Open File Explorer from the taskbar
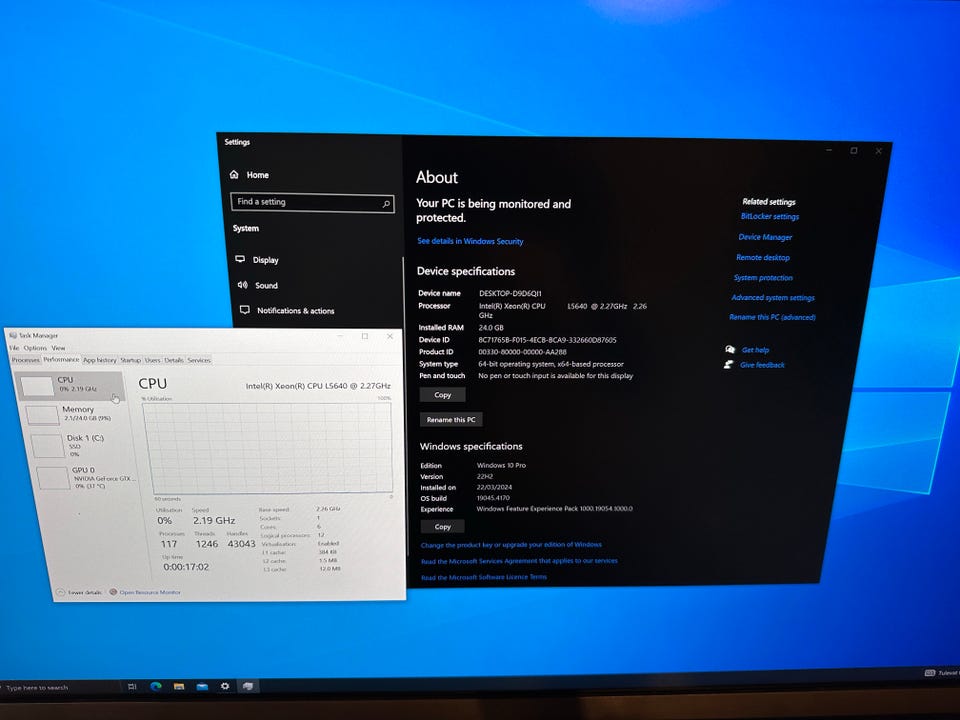The height and width of the screenshot is (720, 960). point(179,686)
